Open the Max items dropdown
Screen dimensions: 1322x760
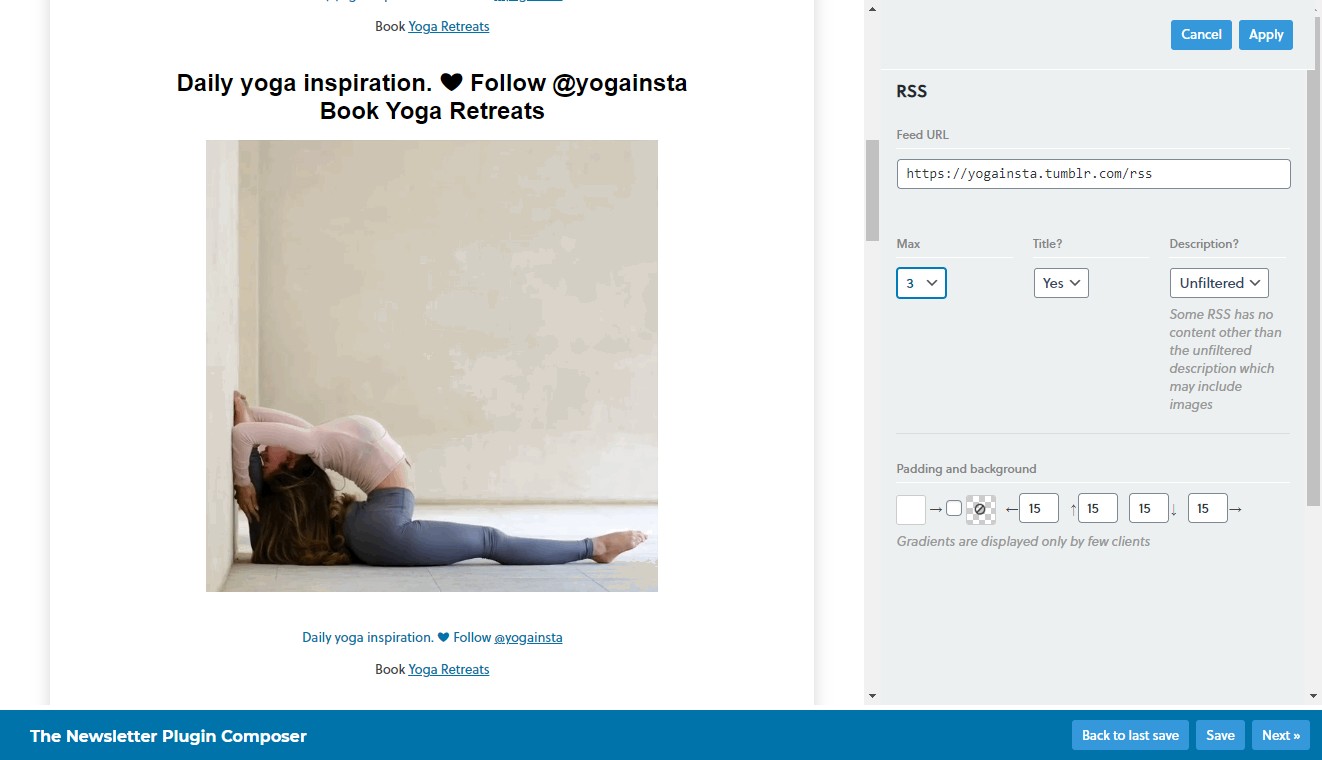tap(921, 283)
